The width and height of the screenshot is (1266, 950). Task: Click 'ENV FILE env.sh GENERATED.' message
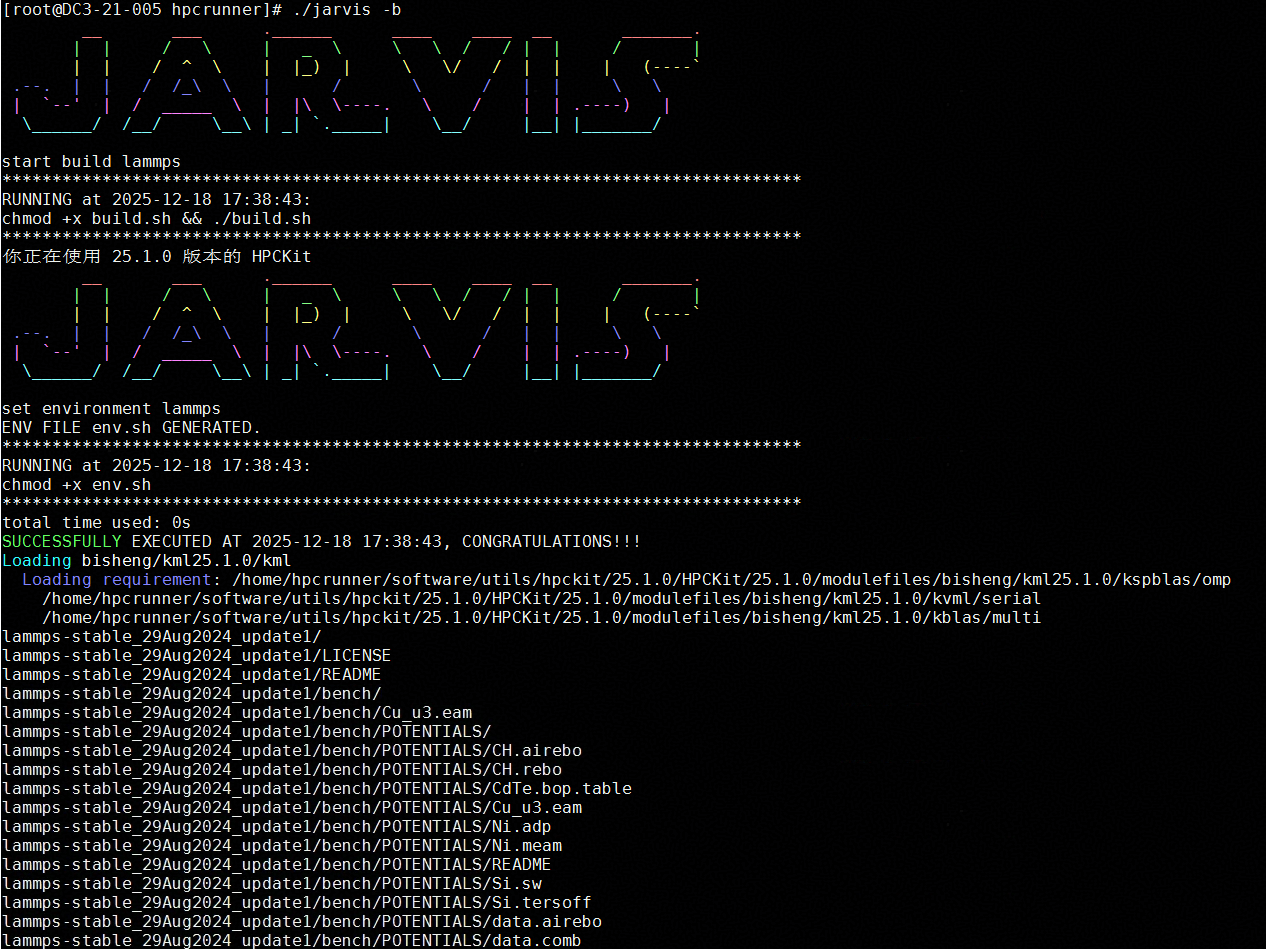point(131,427)
